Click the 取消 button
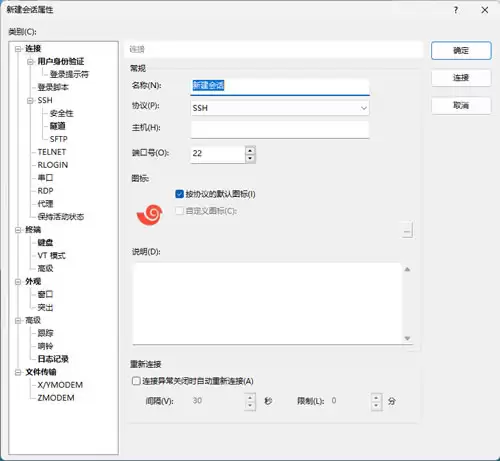The height and width of the screenshot is (461, 500). 461,106
